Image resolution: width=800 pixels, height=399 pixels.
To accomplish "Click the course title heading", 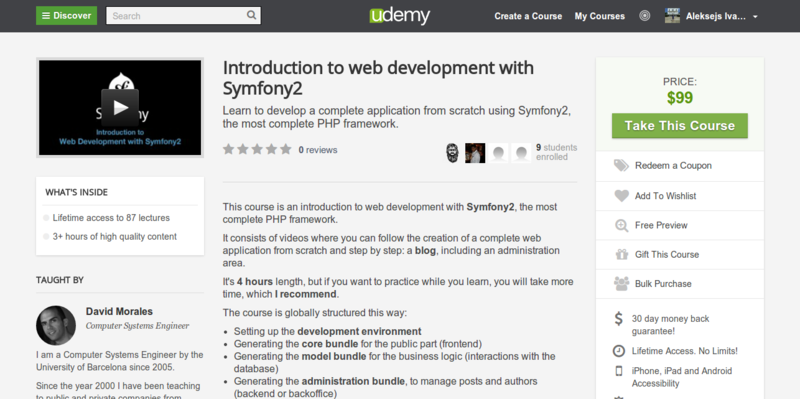I will point(378,78).
